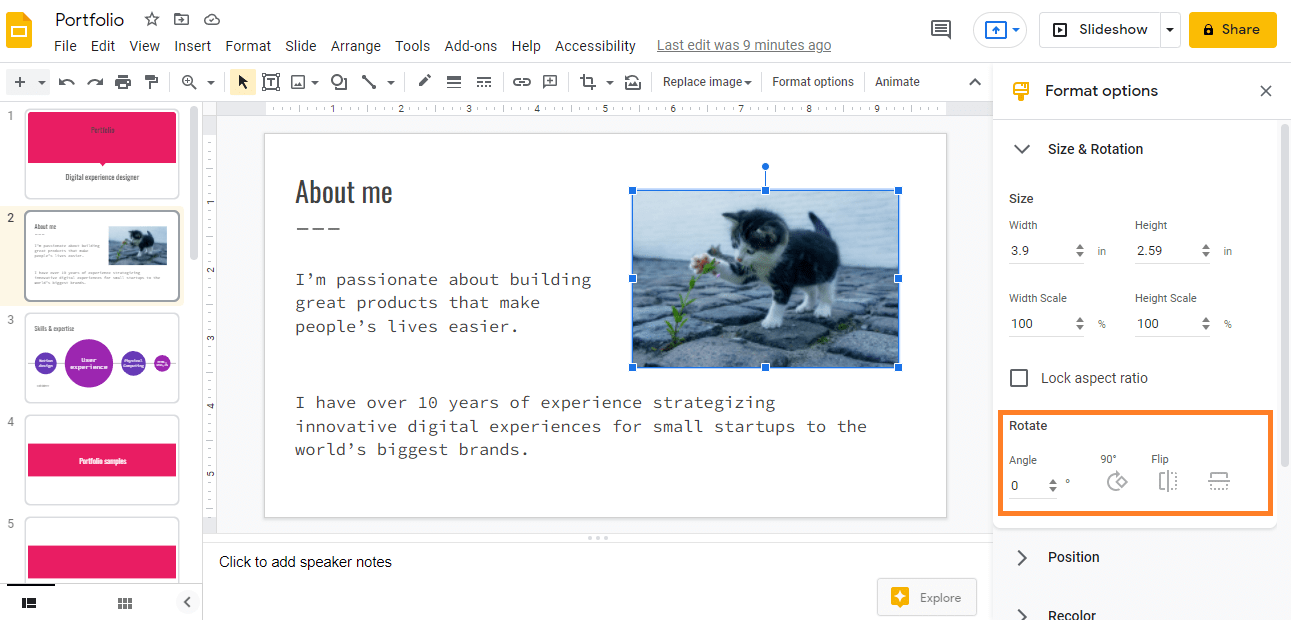Flip the image vertically
The image size is (1291, 620).
tap(1218, 481)
